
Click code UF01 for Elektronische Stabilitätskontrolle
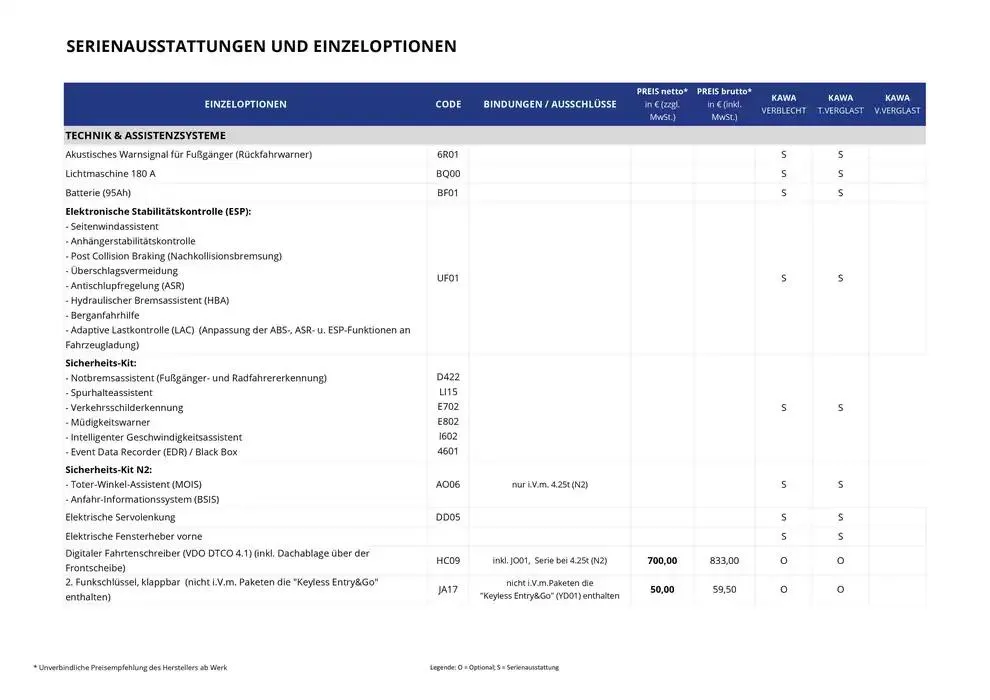(447, 278)
